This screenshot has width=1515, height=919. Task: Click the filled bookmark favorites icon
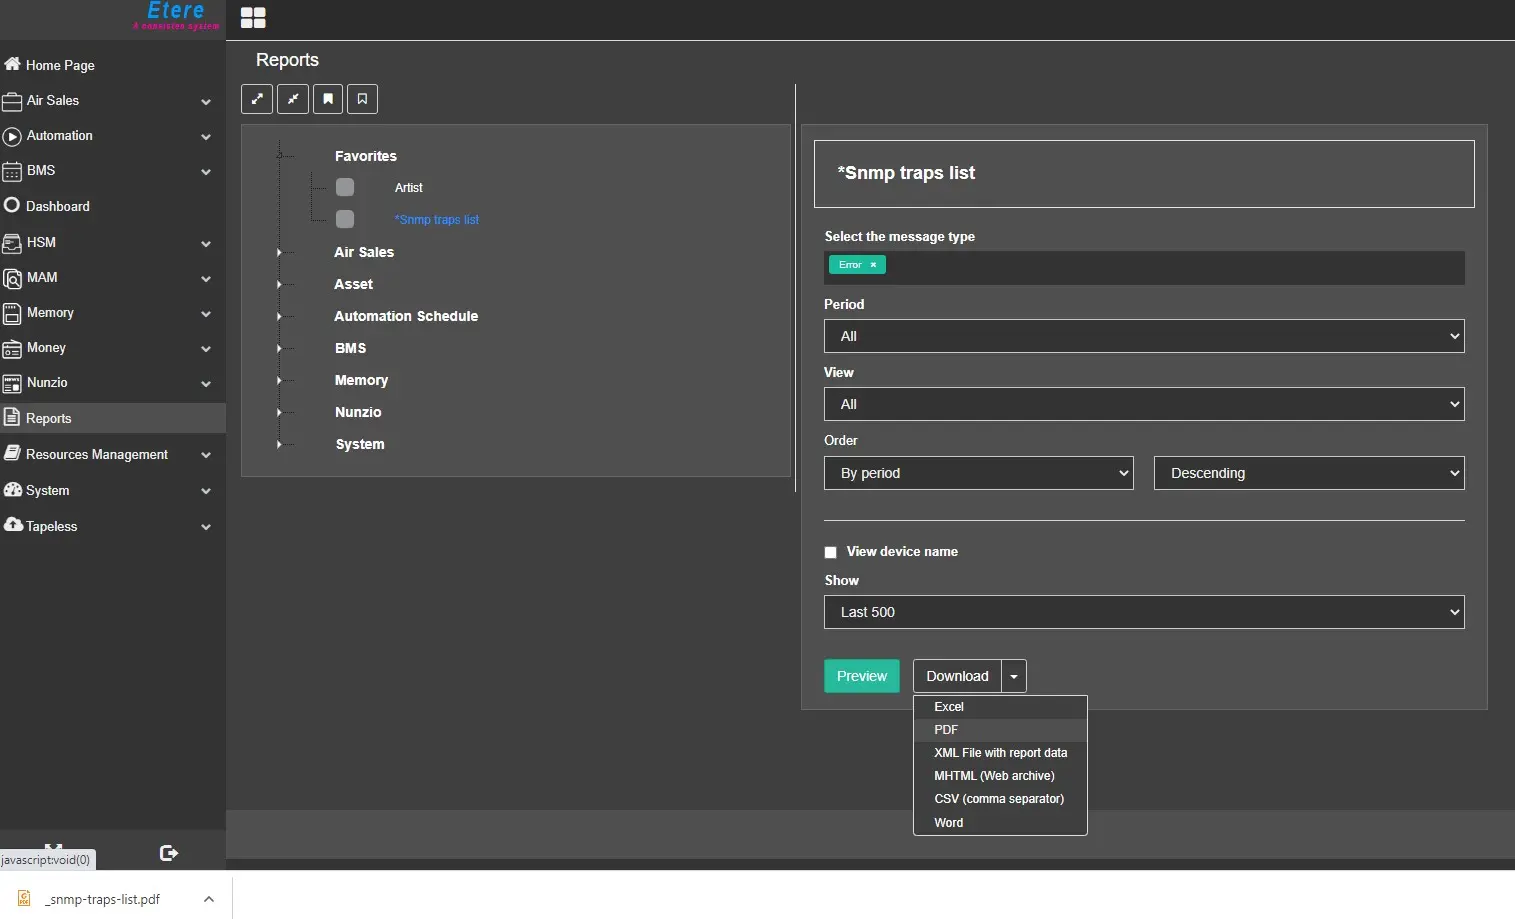(328, 99)
